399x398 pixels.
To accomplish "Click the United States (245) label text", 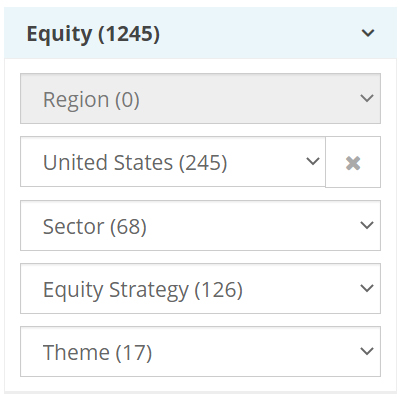I will pyautogui.click(x=135, y=163).
